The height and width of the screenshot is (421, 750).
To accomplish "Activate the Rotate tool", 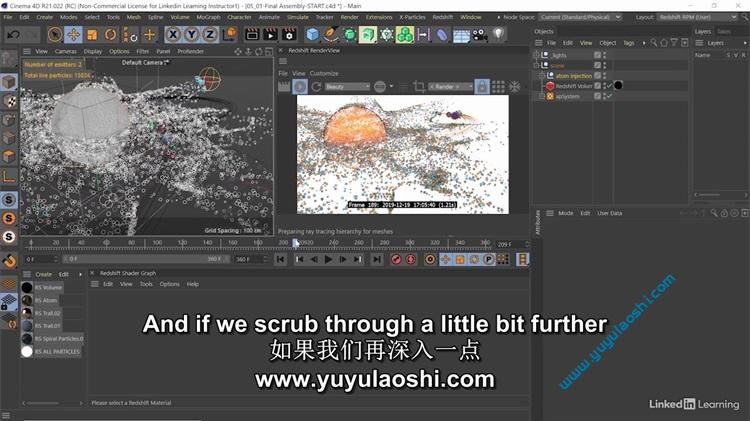I will pos(110,34).
